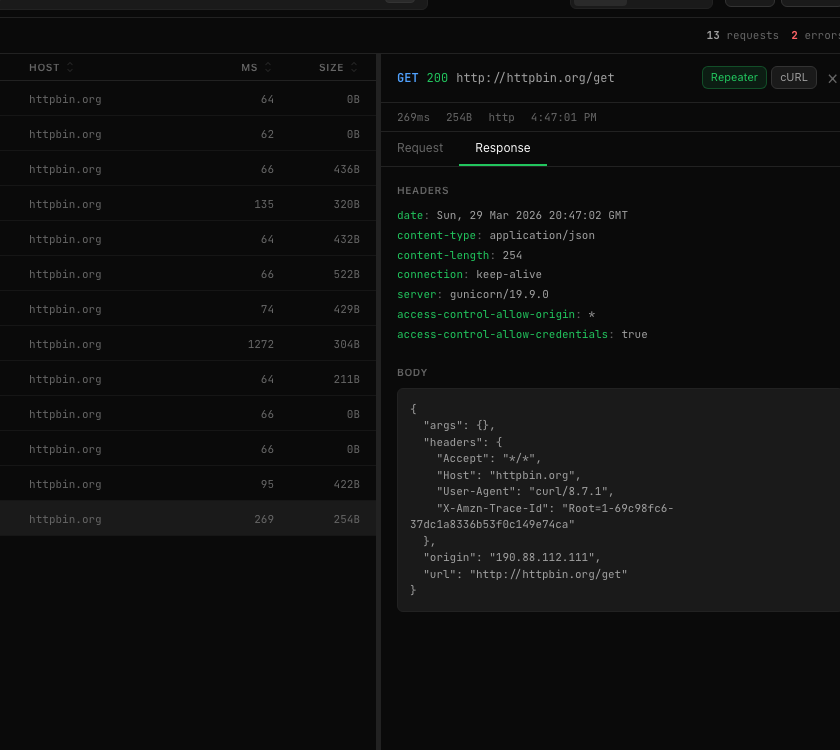The image size is (840, 750).
Task: Click the 135 ms value cell
Action: click(x=264, y=204)
